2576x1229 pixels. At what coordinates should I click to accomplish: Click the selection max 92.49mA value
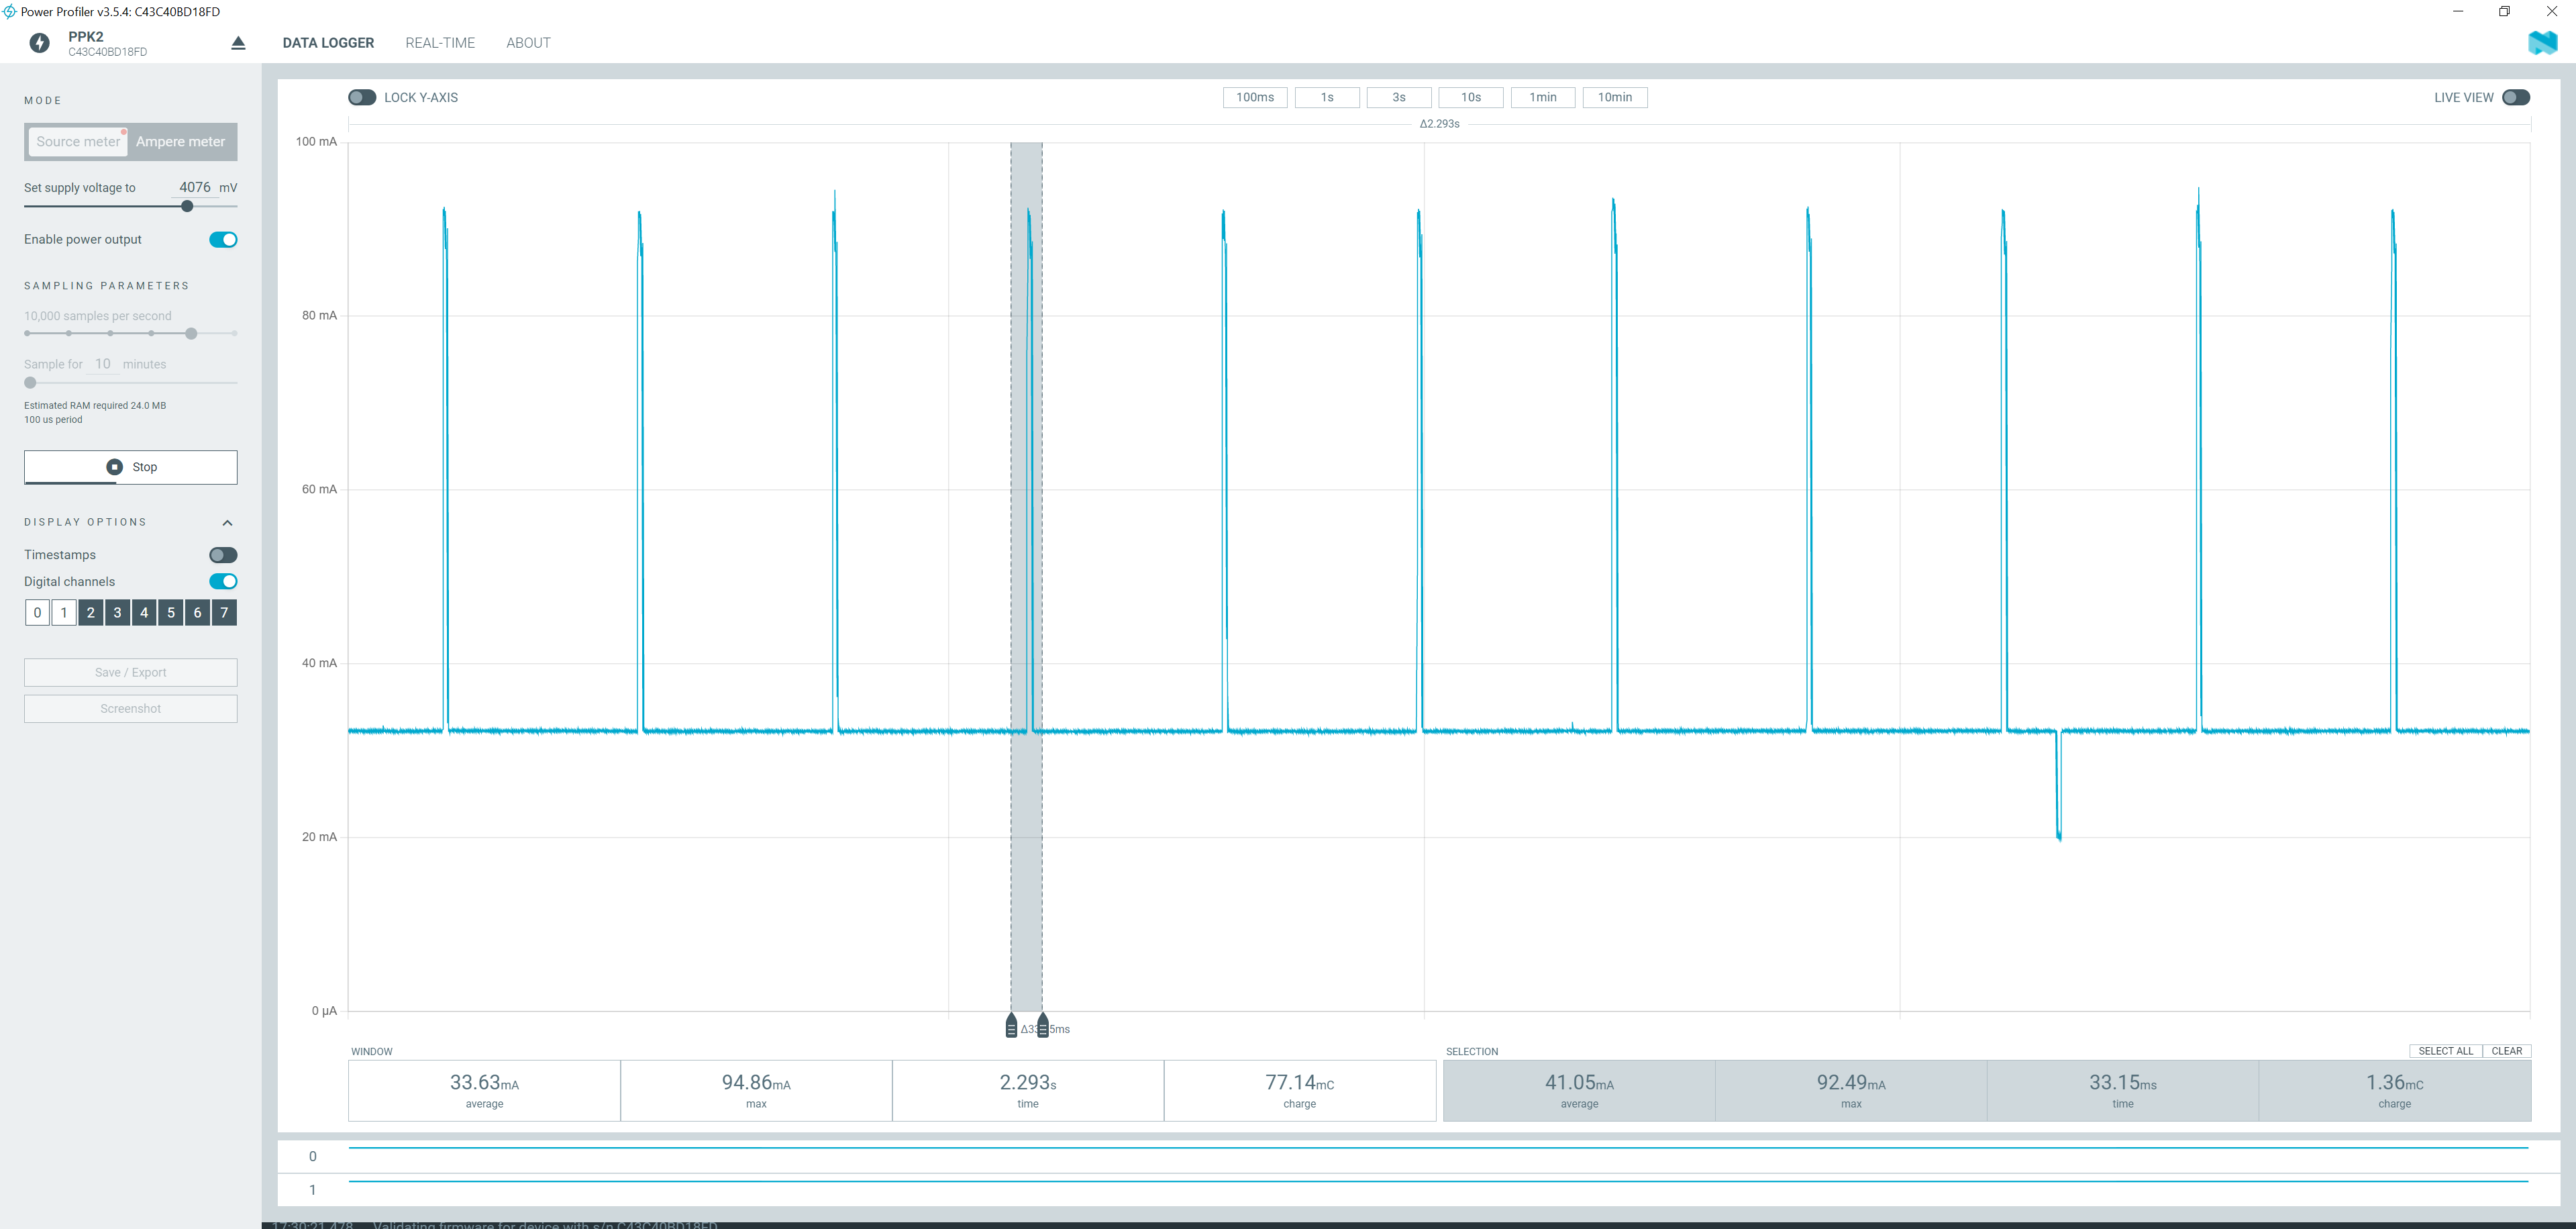[x=1851, y=1083]
